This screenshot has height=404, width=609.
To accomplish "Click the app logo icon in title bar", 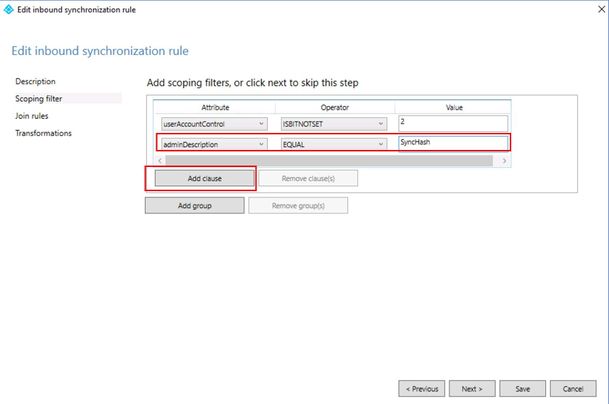I will coord(8,9).
